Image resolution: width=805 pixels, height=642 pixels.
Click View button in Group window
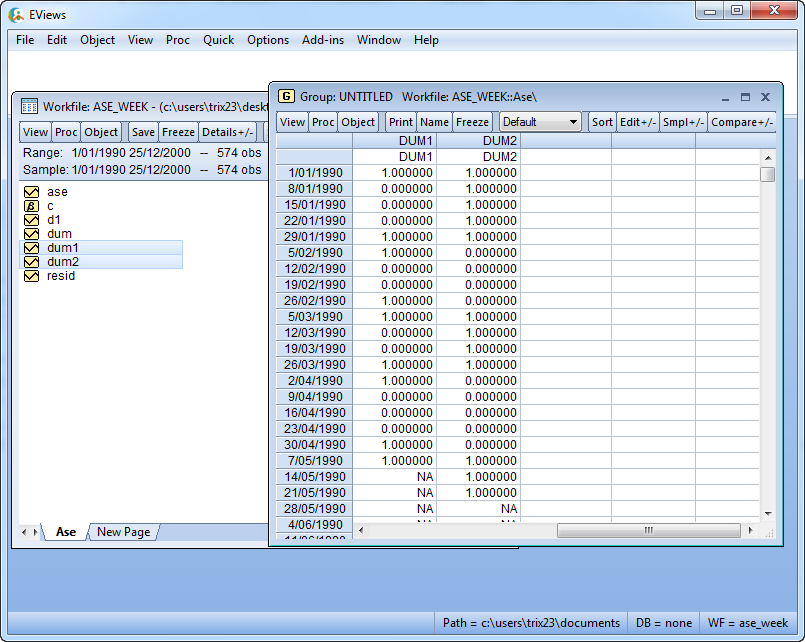[292, 122]
